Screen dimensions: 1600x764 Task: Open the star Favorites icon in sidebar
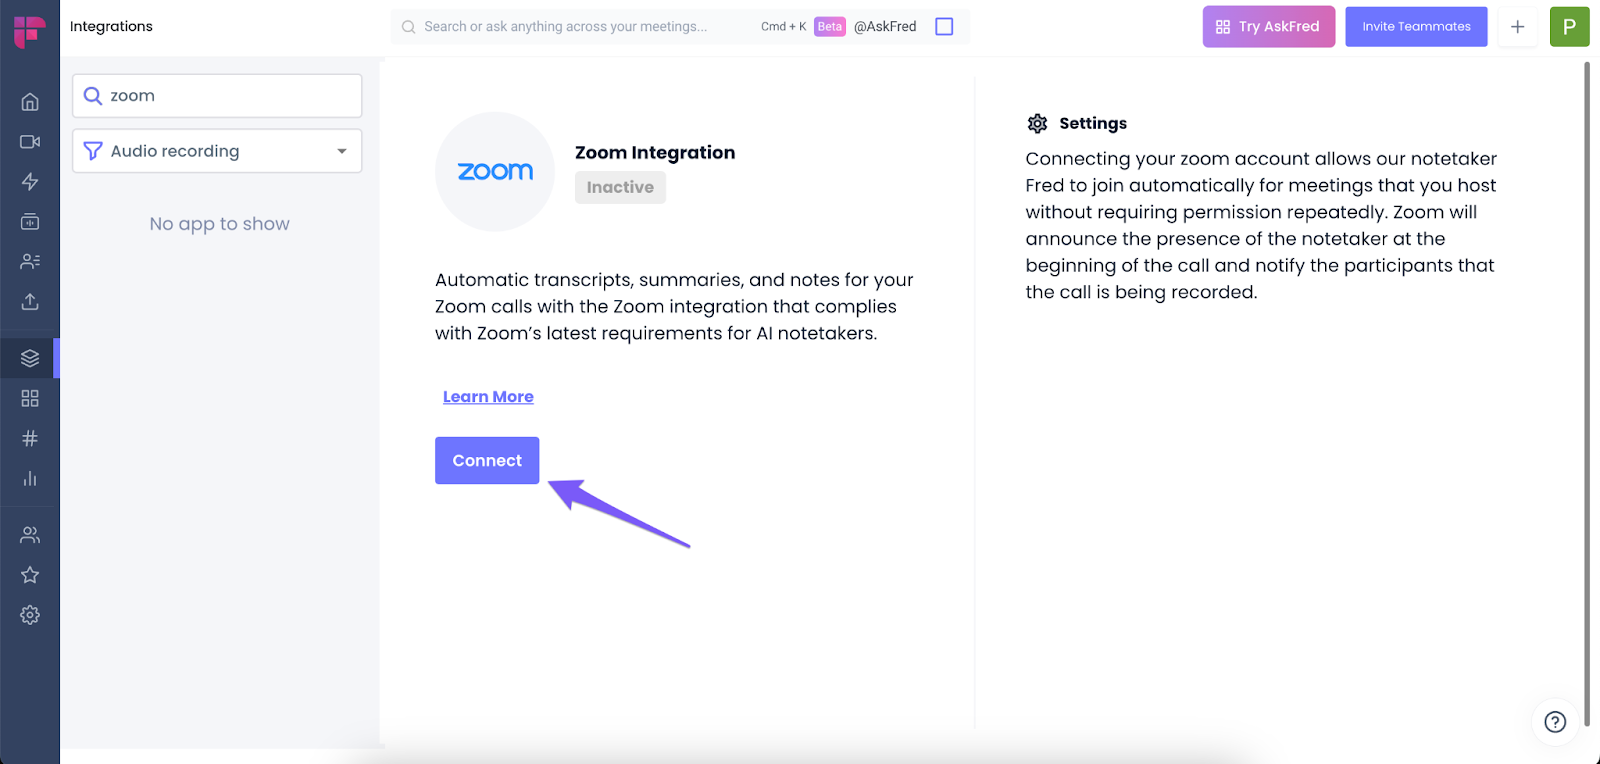[x=30, y=575]
